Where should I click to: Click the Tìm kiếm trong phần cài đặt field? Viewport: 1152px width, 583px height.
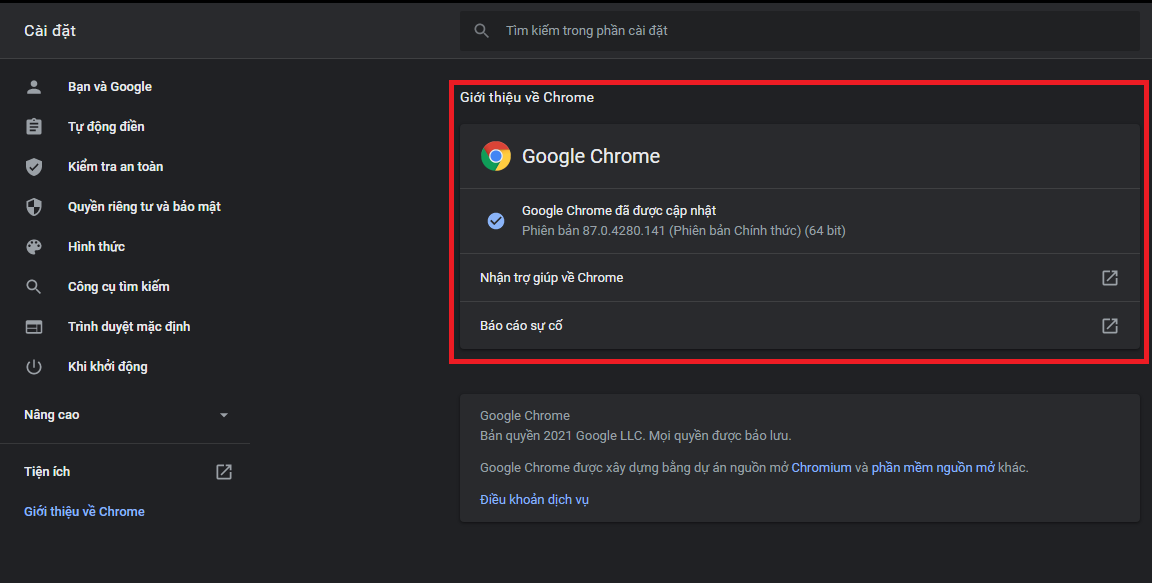pos(799,31)
